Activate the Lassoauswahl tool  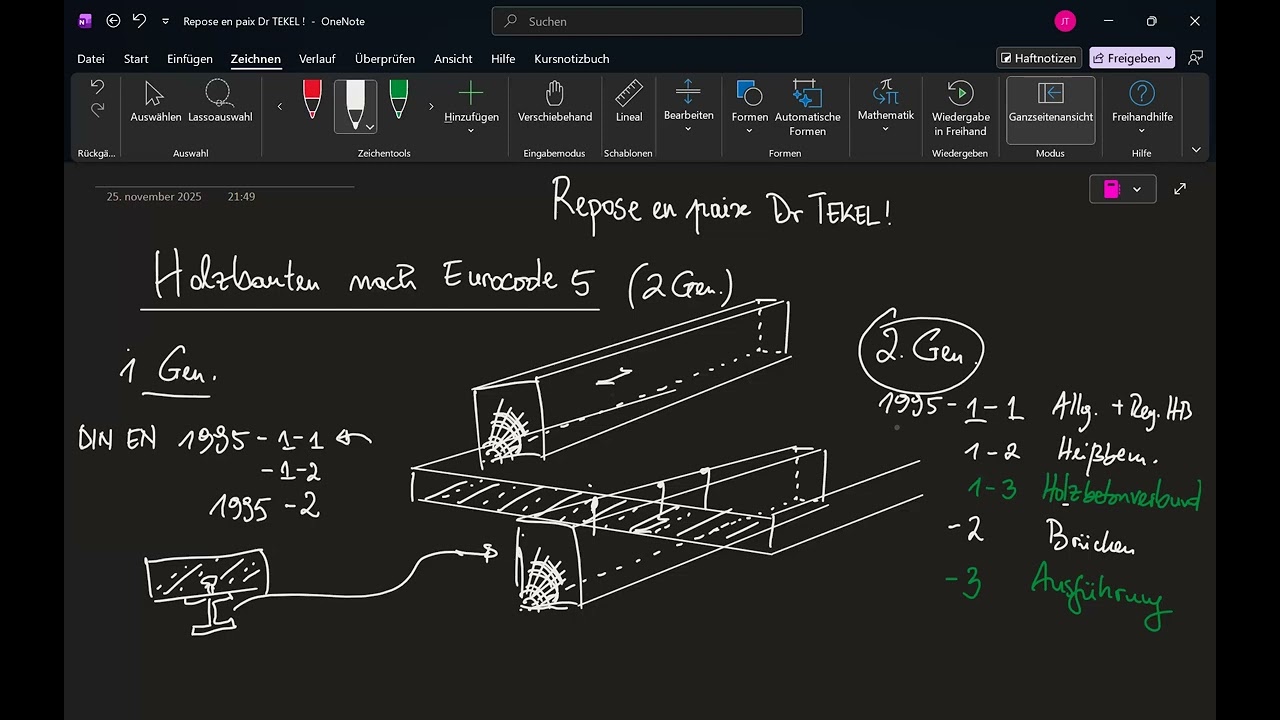(x=220, y=103)
